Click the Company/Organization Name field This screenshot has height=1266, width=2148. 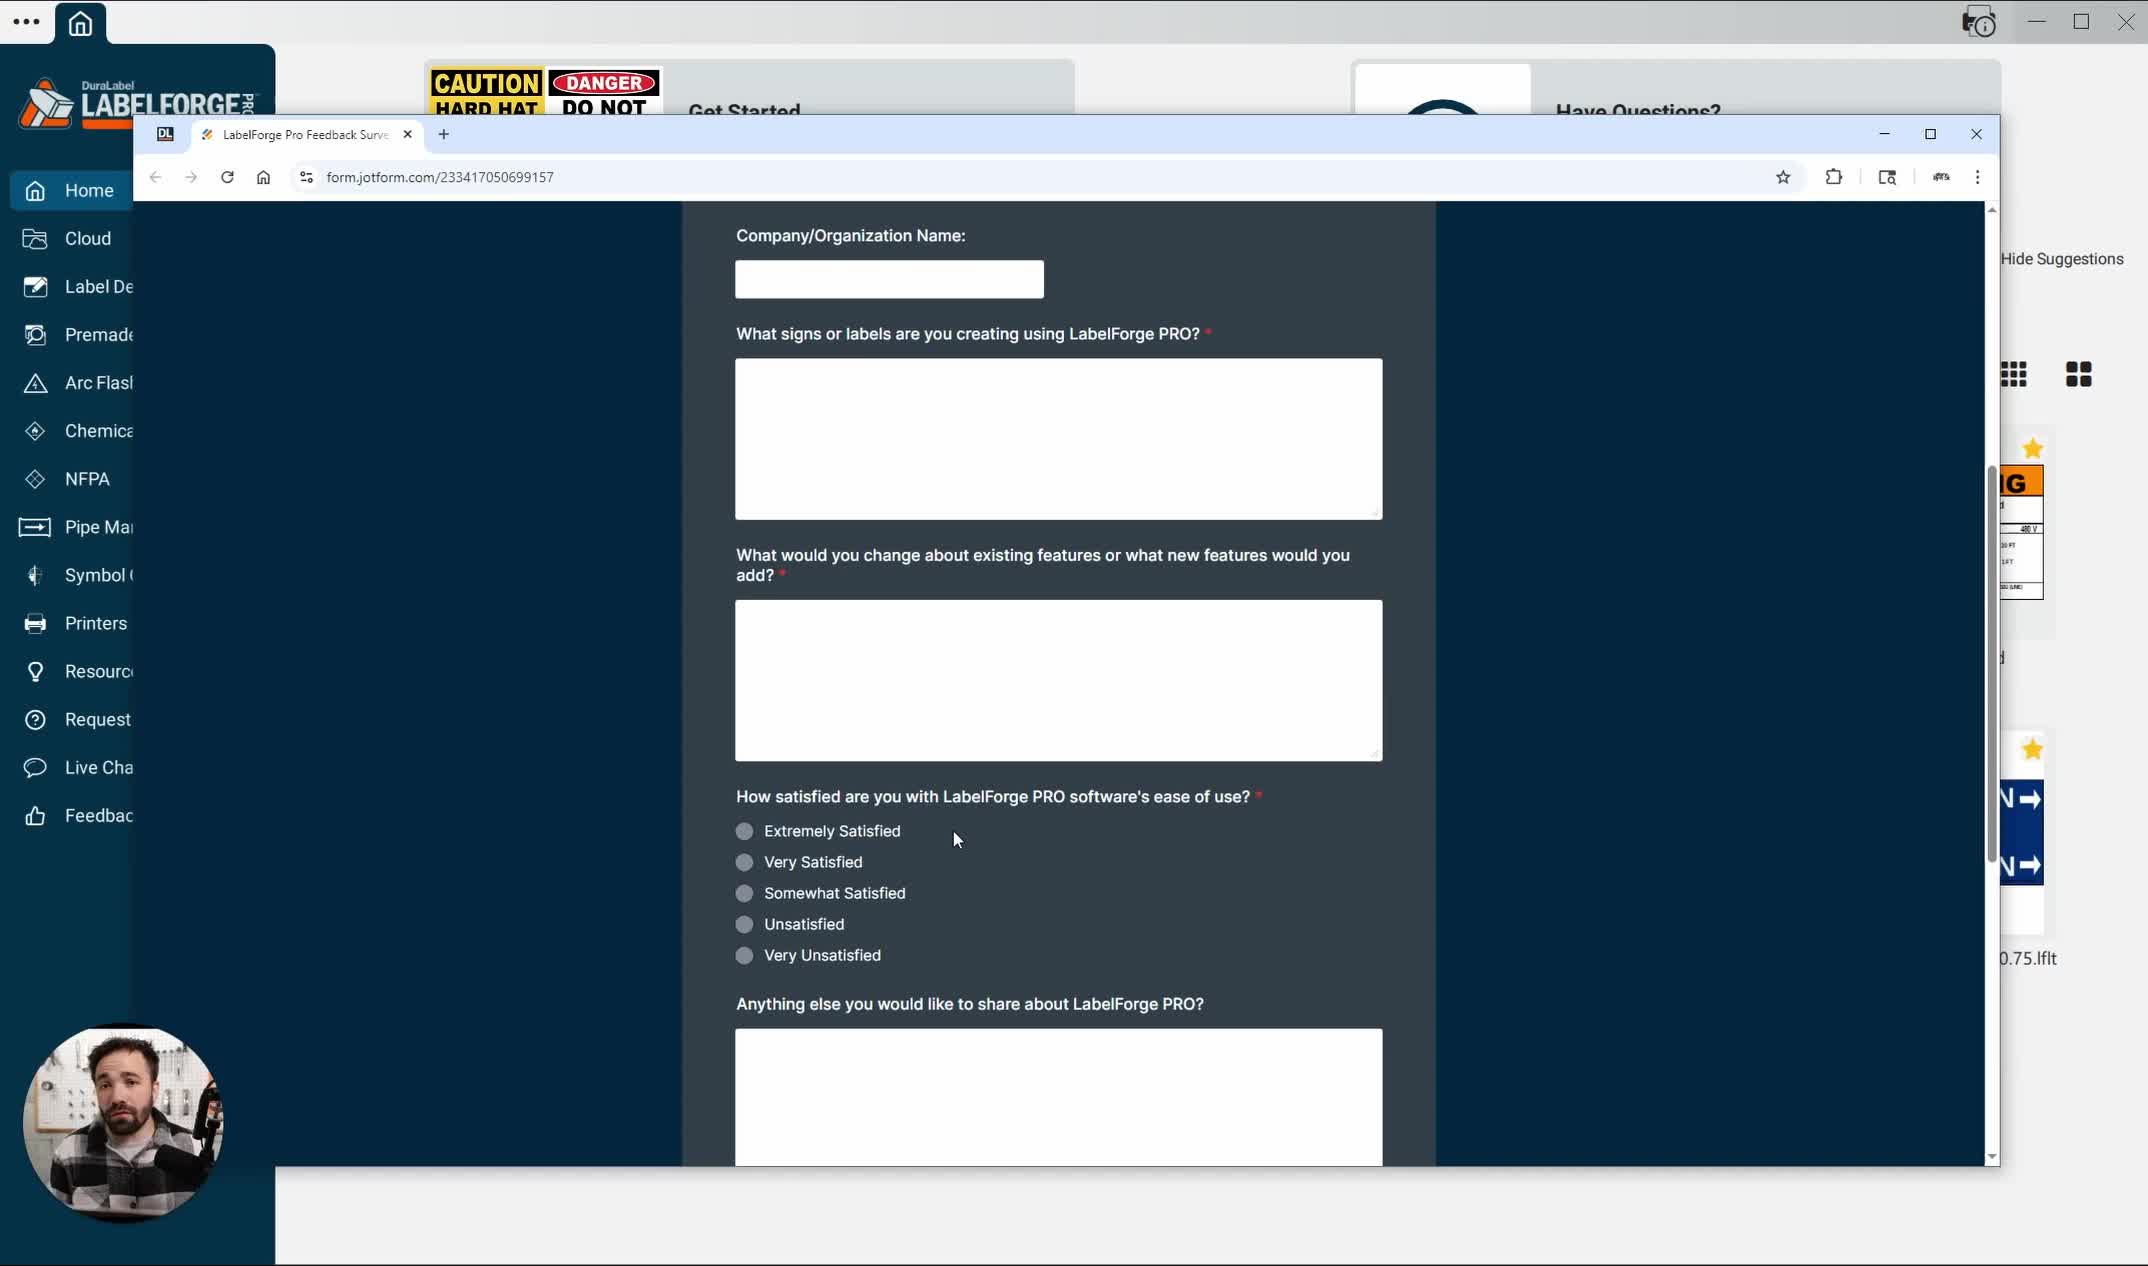[889, 279]
